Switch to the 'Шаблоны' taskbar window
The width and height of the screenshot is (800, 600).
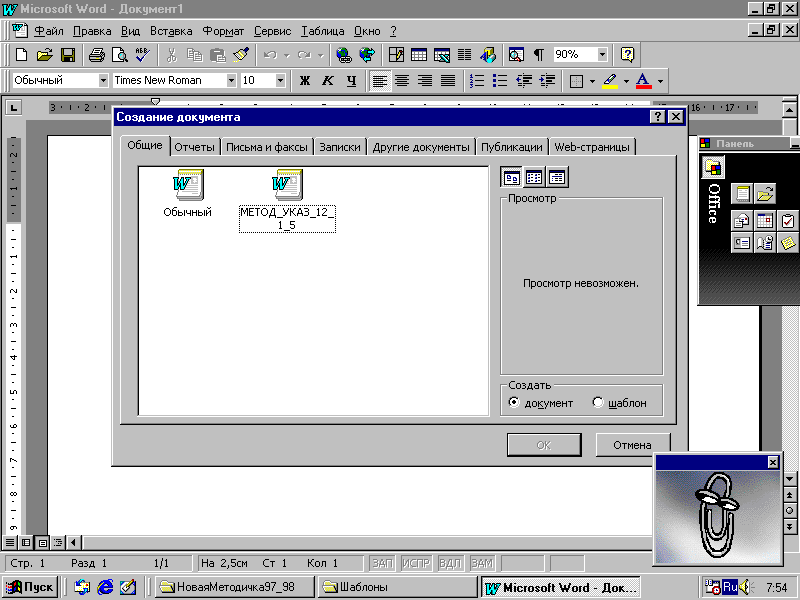point(396,587)
